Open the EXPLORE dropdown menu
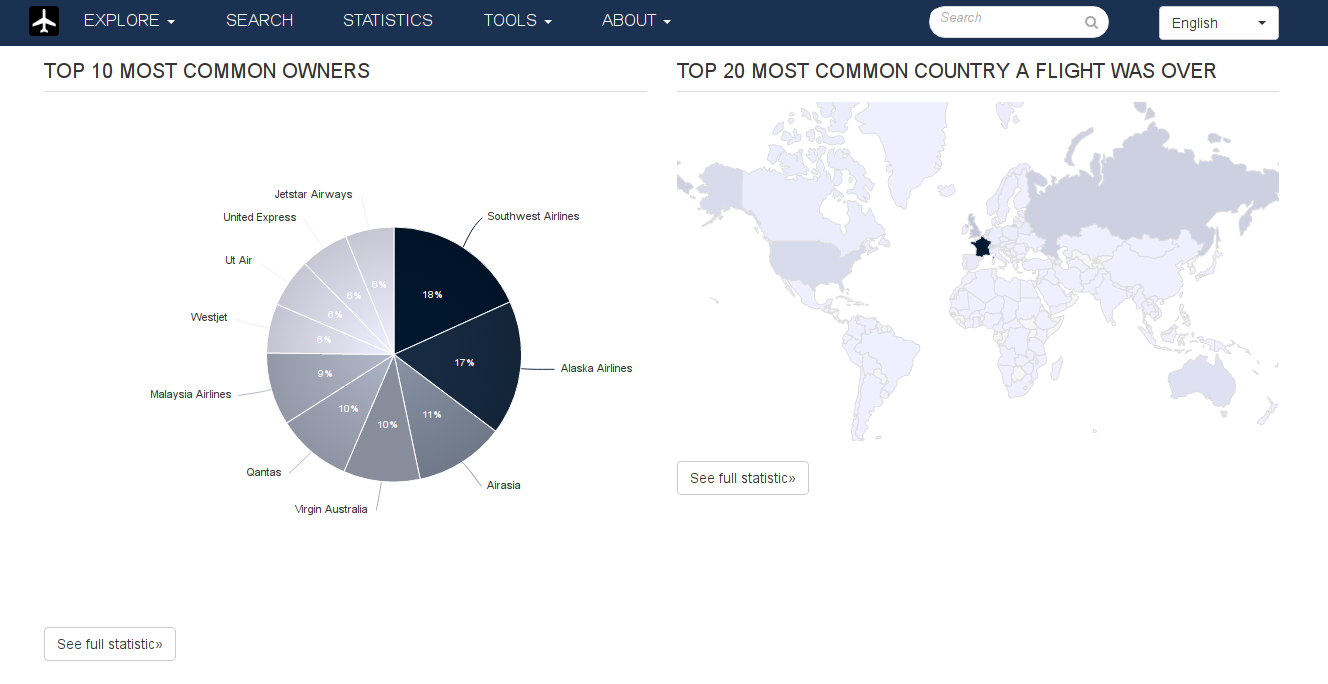Screen dimensions: 1328x684 (130, 21)
